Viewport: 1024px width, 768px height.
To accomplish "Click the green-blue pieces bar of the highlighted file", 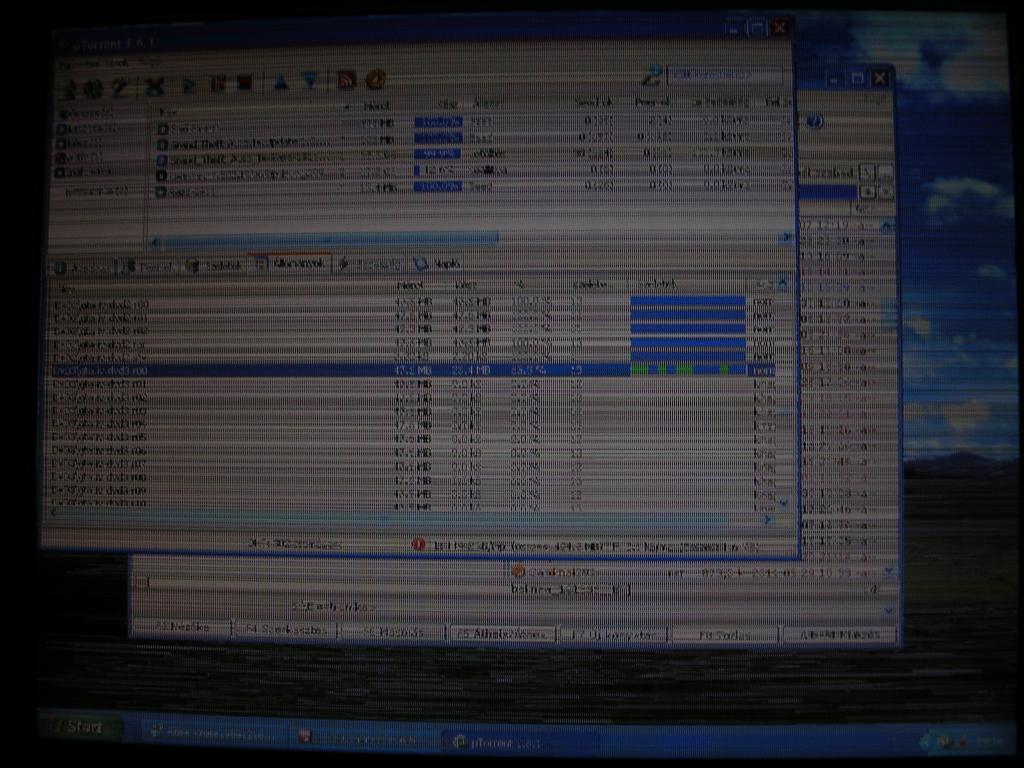I will pos(688,370).
